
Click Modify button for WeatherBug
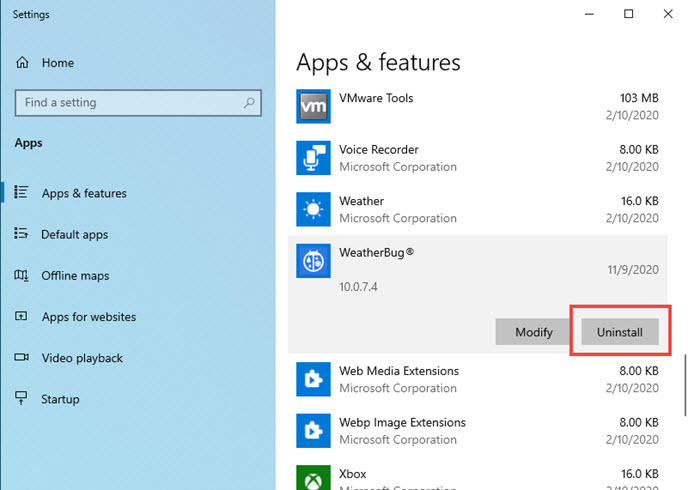point(534,332)
